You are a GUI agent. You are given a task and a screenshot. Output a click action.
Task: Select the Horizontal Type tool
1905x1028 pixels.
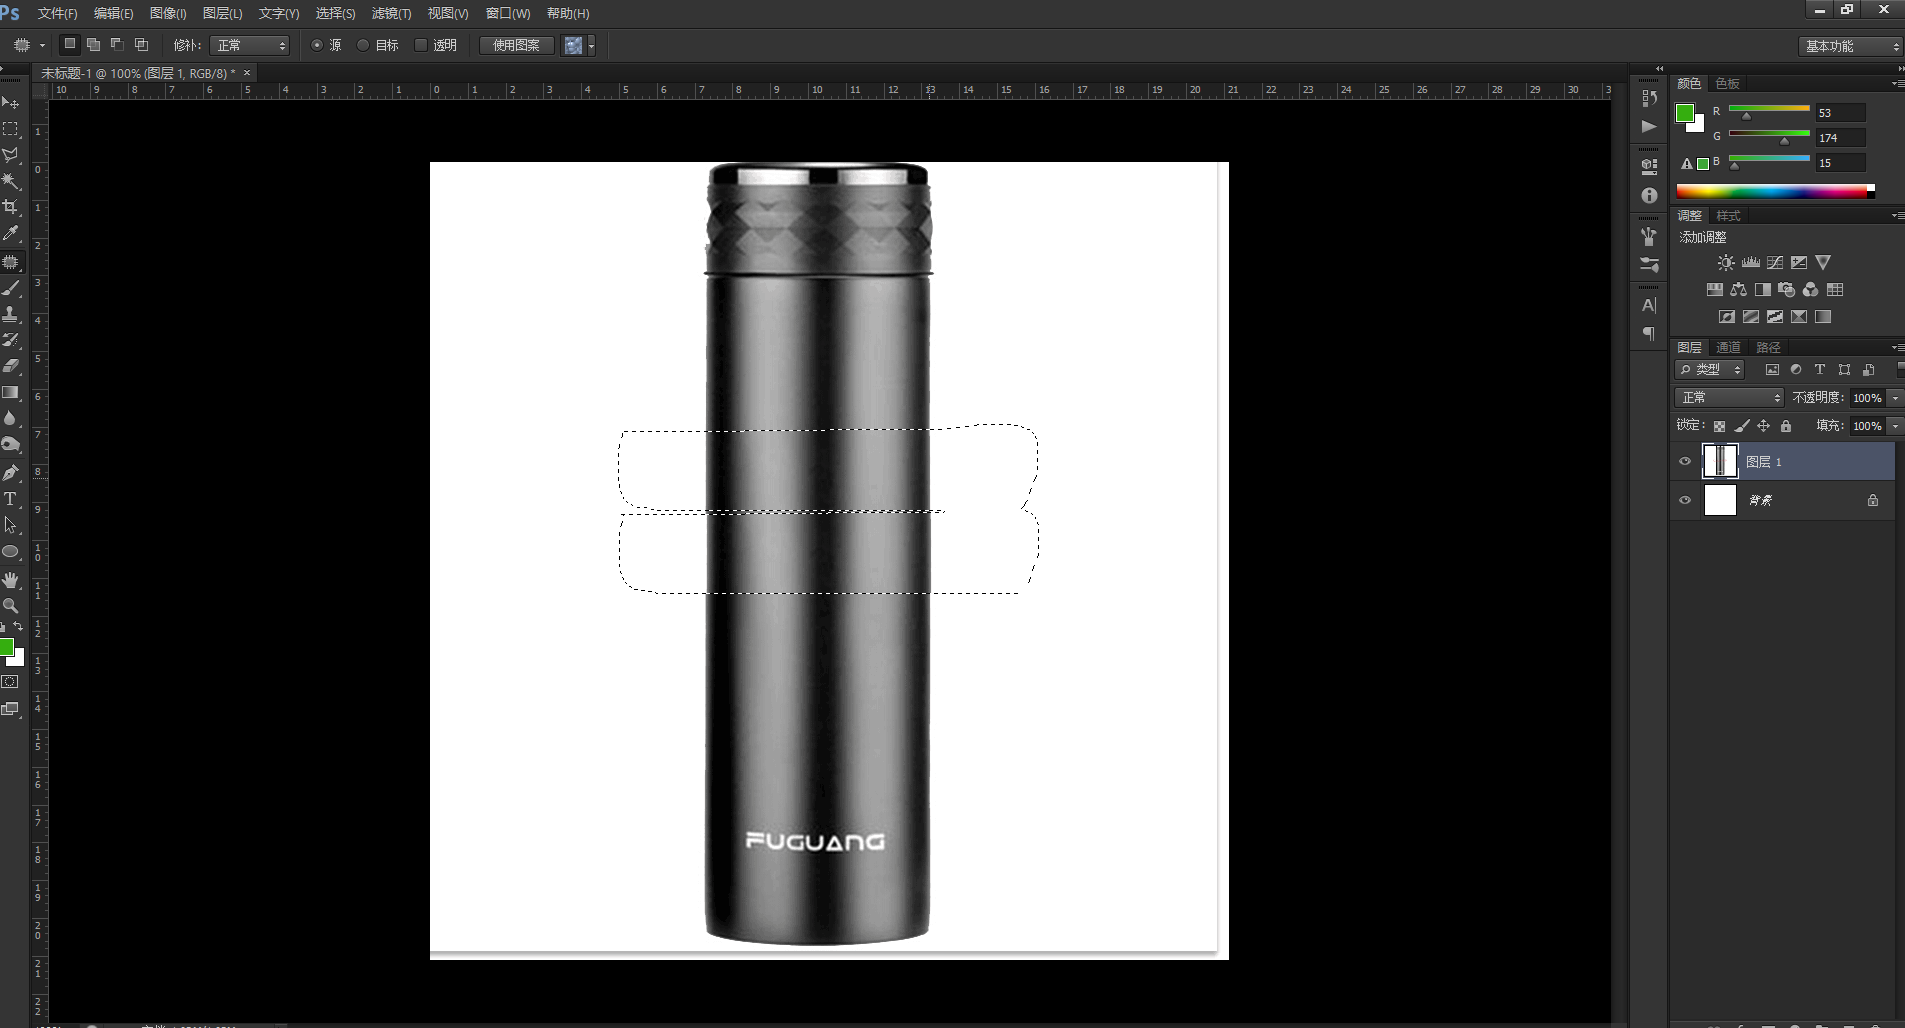tap(11, 498)
